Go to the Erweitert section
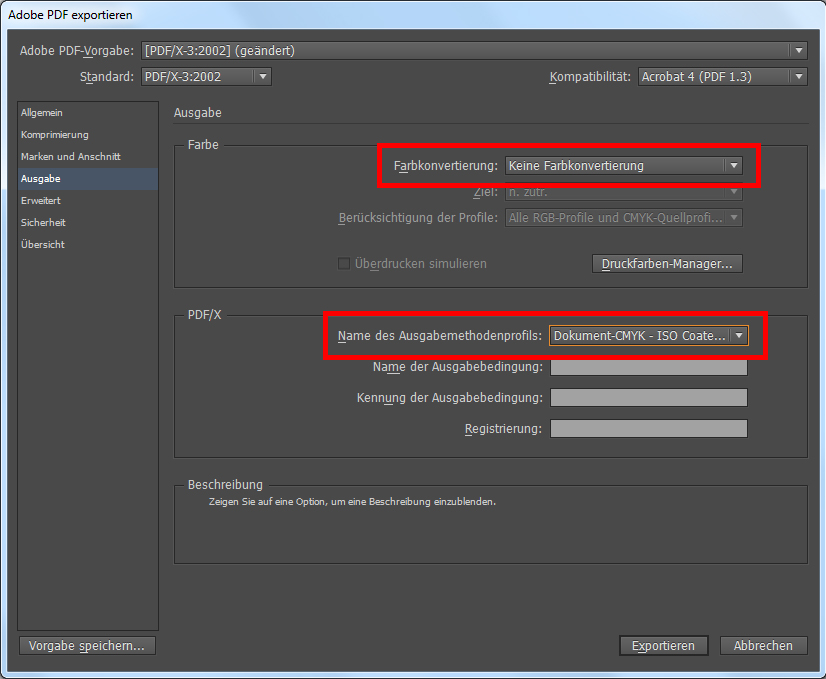 coord(41,201)
